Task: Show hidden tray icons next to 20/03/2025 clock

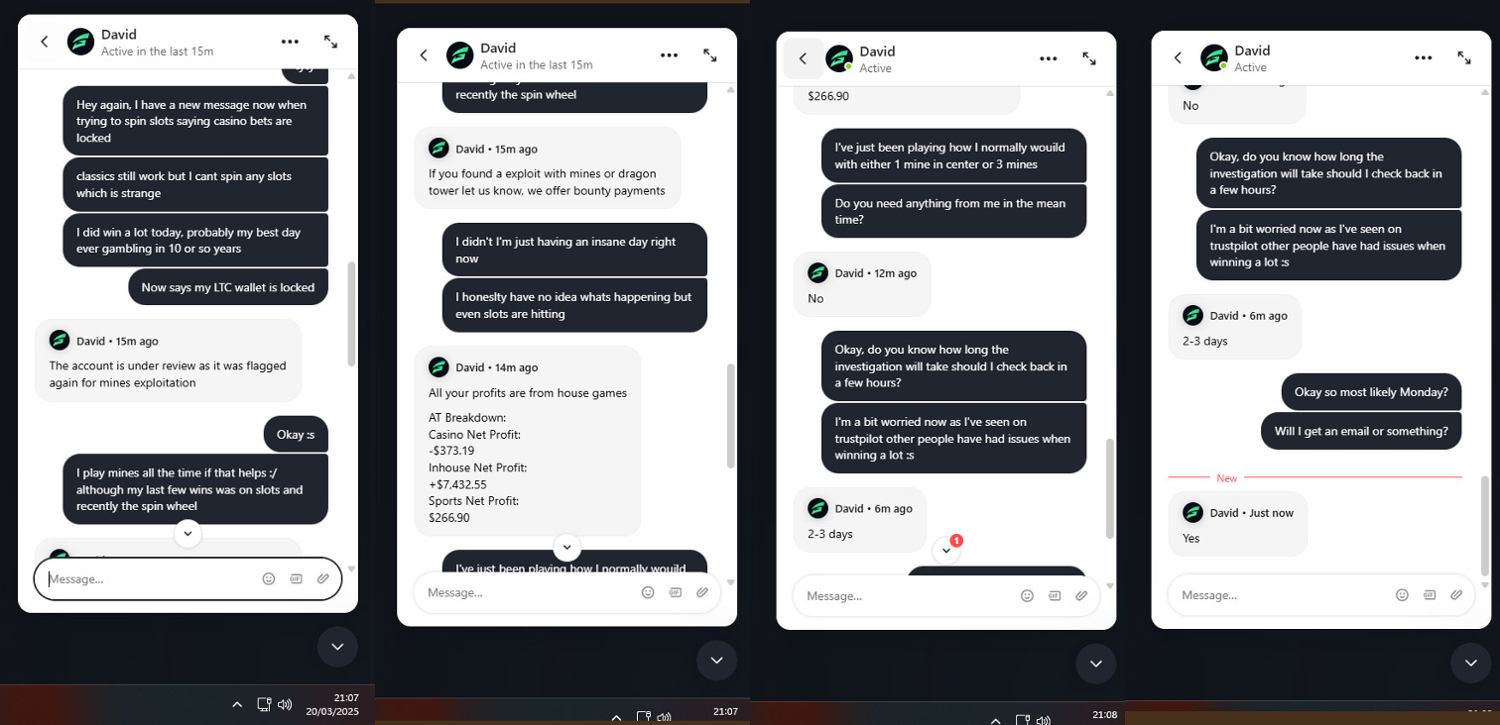Action: click(x=237, y=704)
